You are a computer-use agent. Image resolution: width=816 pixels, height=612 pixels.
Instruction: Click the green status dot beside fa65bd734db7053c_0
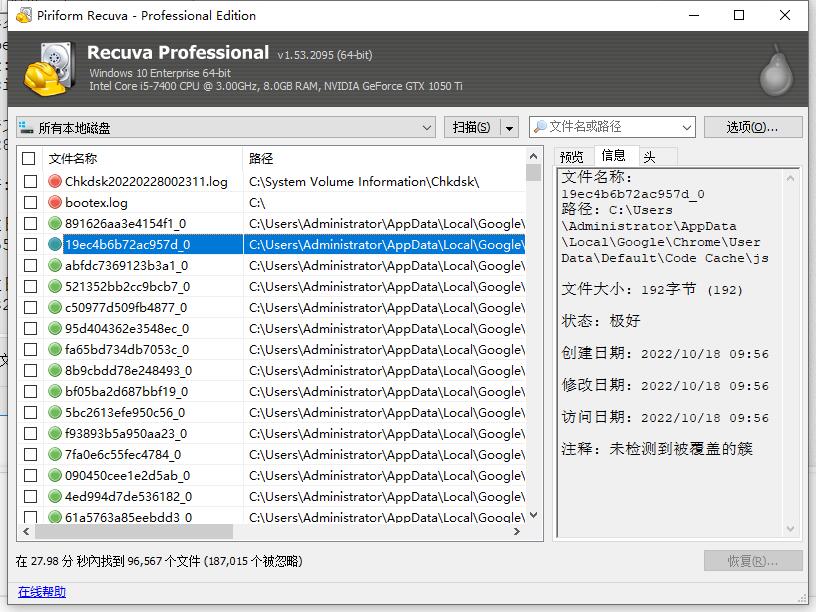(55, 349)
